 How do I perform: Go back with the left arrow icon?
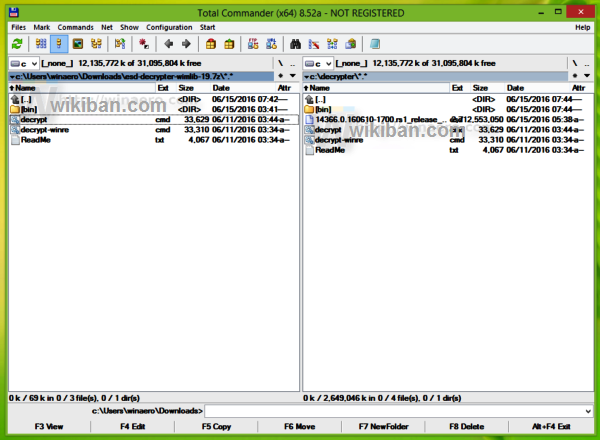(168, 44)
